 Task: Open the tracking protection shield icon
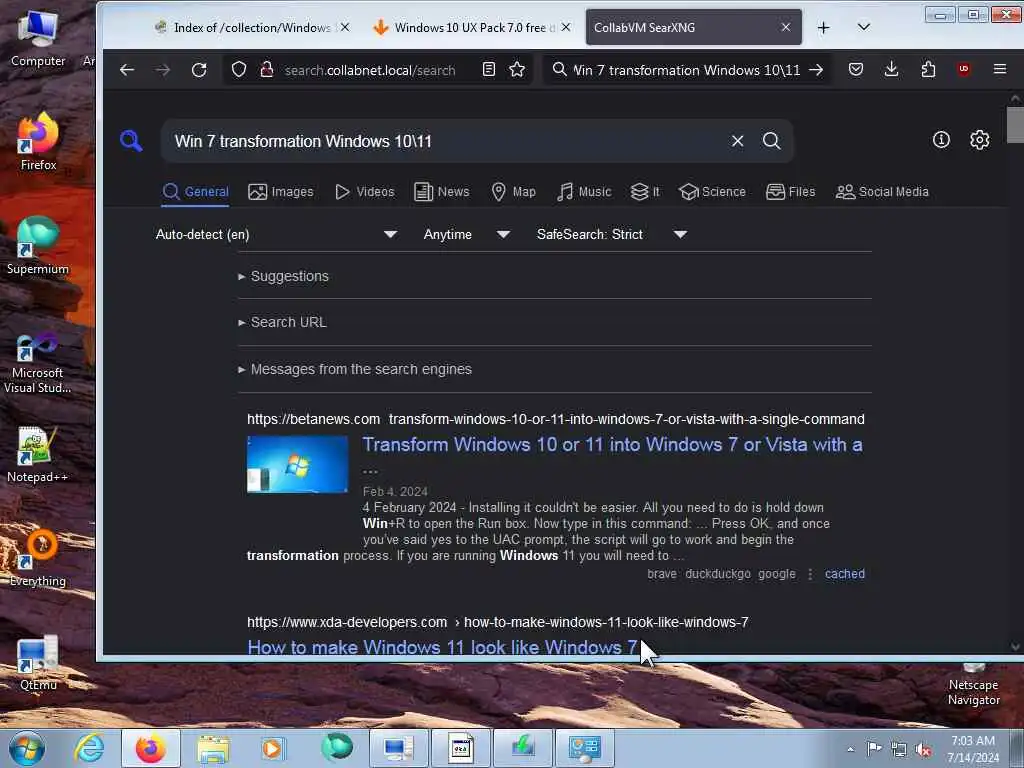(239, 70)
